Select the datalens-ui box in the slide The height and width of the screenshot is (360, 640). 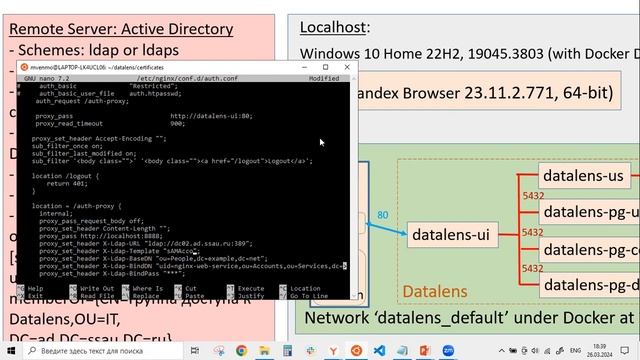pyautogui.click(x=452, y=235)
